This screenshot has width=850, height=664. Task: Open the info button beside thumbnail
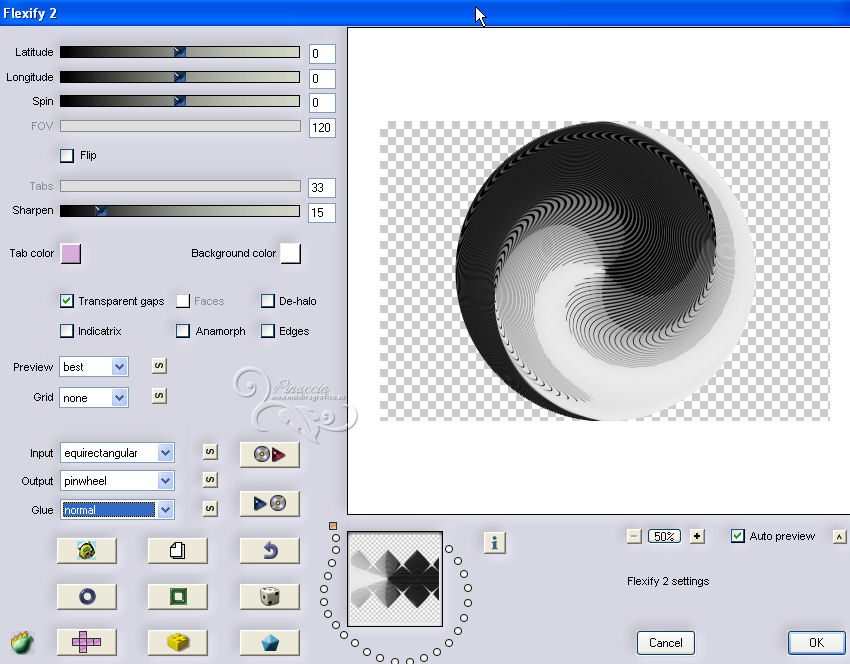[x=495, y=542]
